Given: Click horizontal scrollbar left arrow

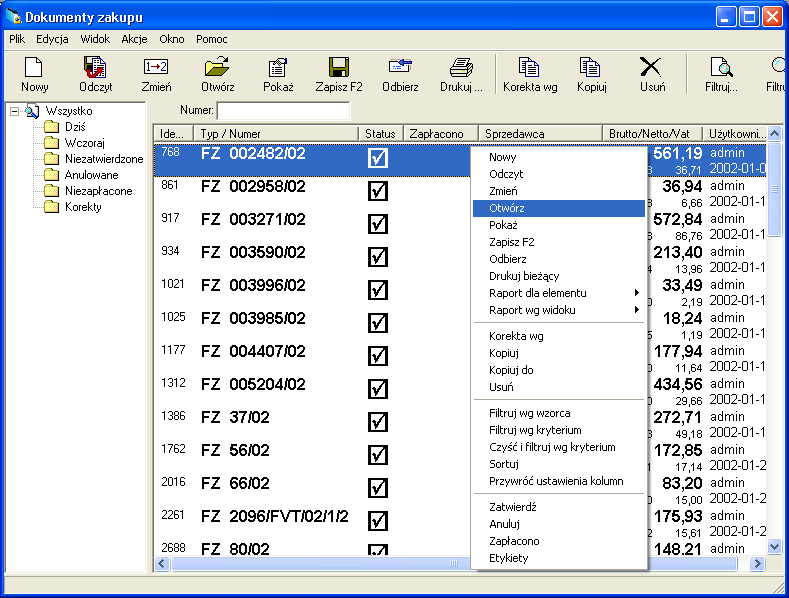Looking at the screenshot, I should [162, 564].
